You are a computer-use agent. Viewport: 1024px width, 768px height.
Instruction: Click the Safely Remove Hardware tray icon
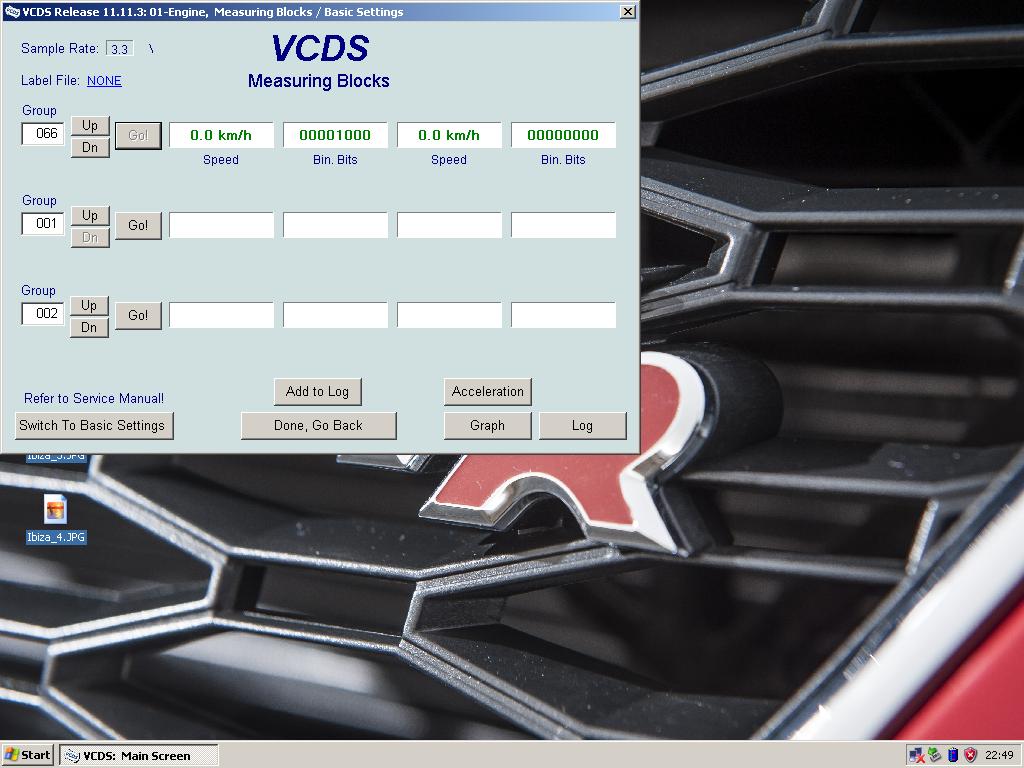[934, 755]
